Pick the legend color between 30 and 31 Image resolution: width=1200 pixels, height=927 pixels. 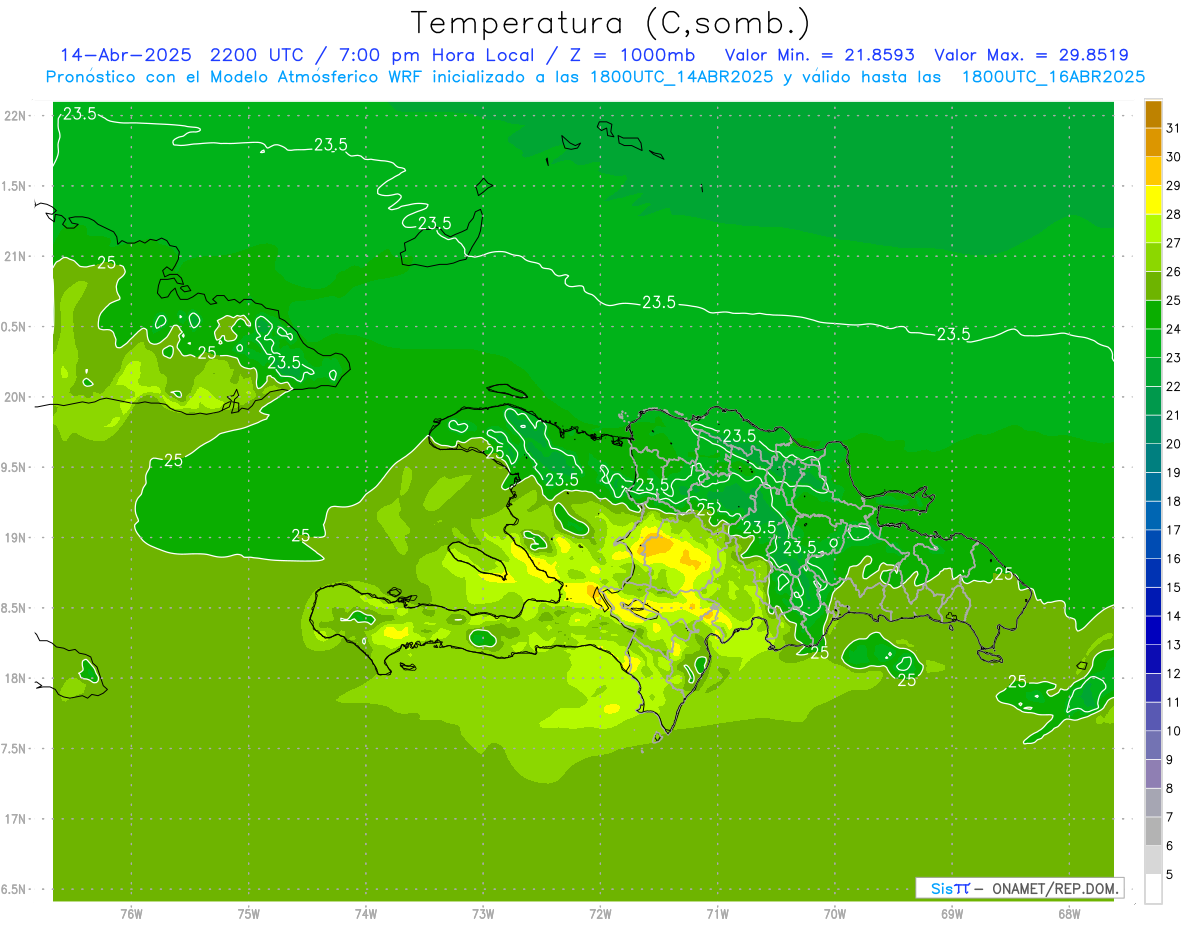click(x=1153, y=143)
